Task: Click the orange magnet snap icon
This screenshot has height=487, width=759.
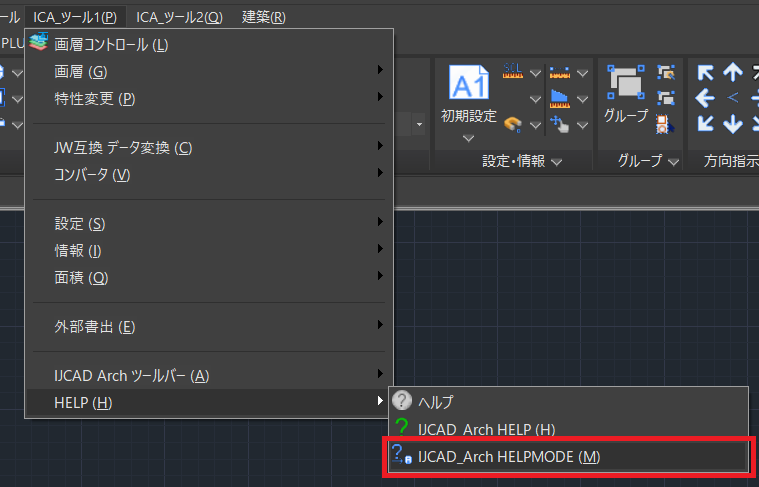Action: pos(513,124)
